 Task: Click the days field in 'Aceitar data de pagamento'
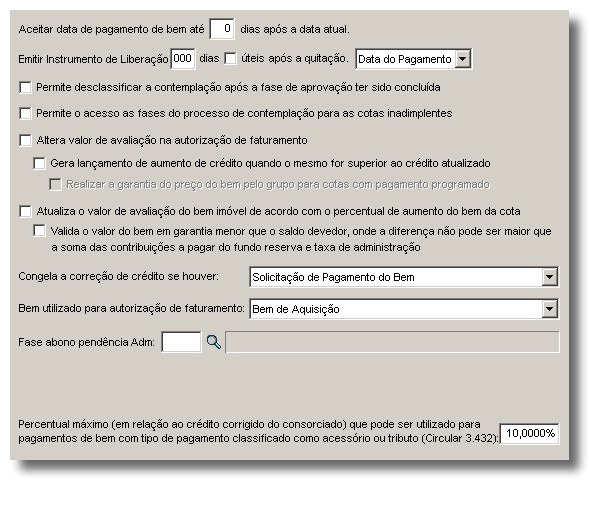pyautogui.click(x=222, y=29)
